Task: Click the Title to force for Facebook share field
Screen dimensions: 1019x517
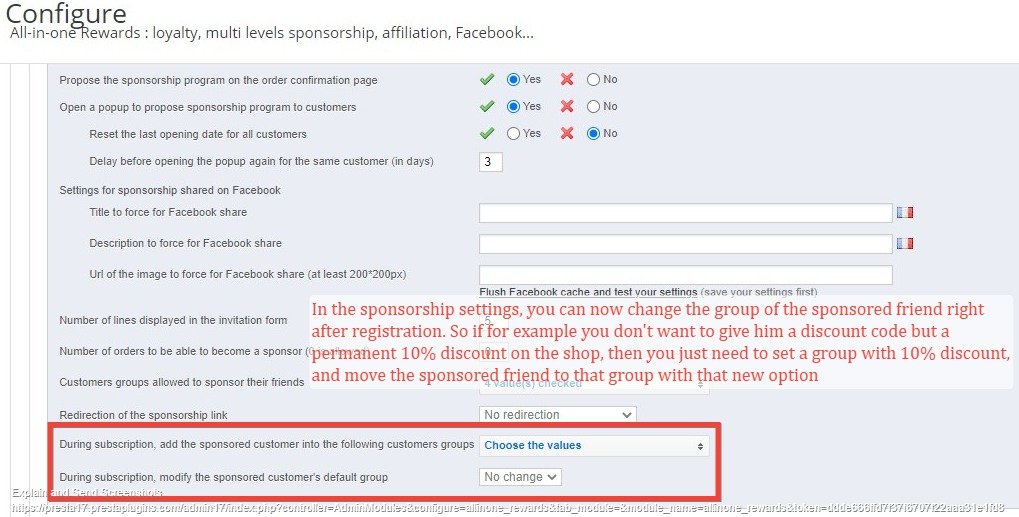Action: (685, 213)
